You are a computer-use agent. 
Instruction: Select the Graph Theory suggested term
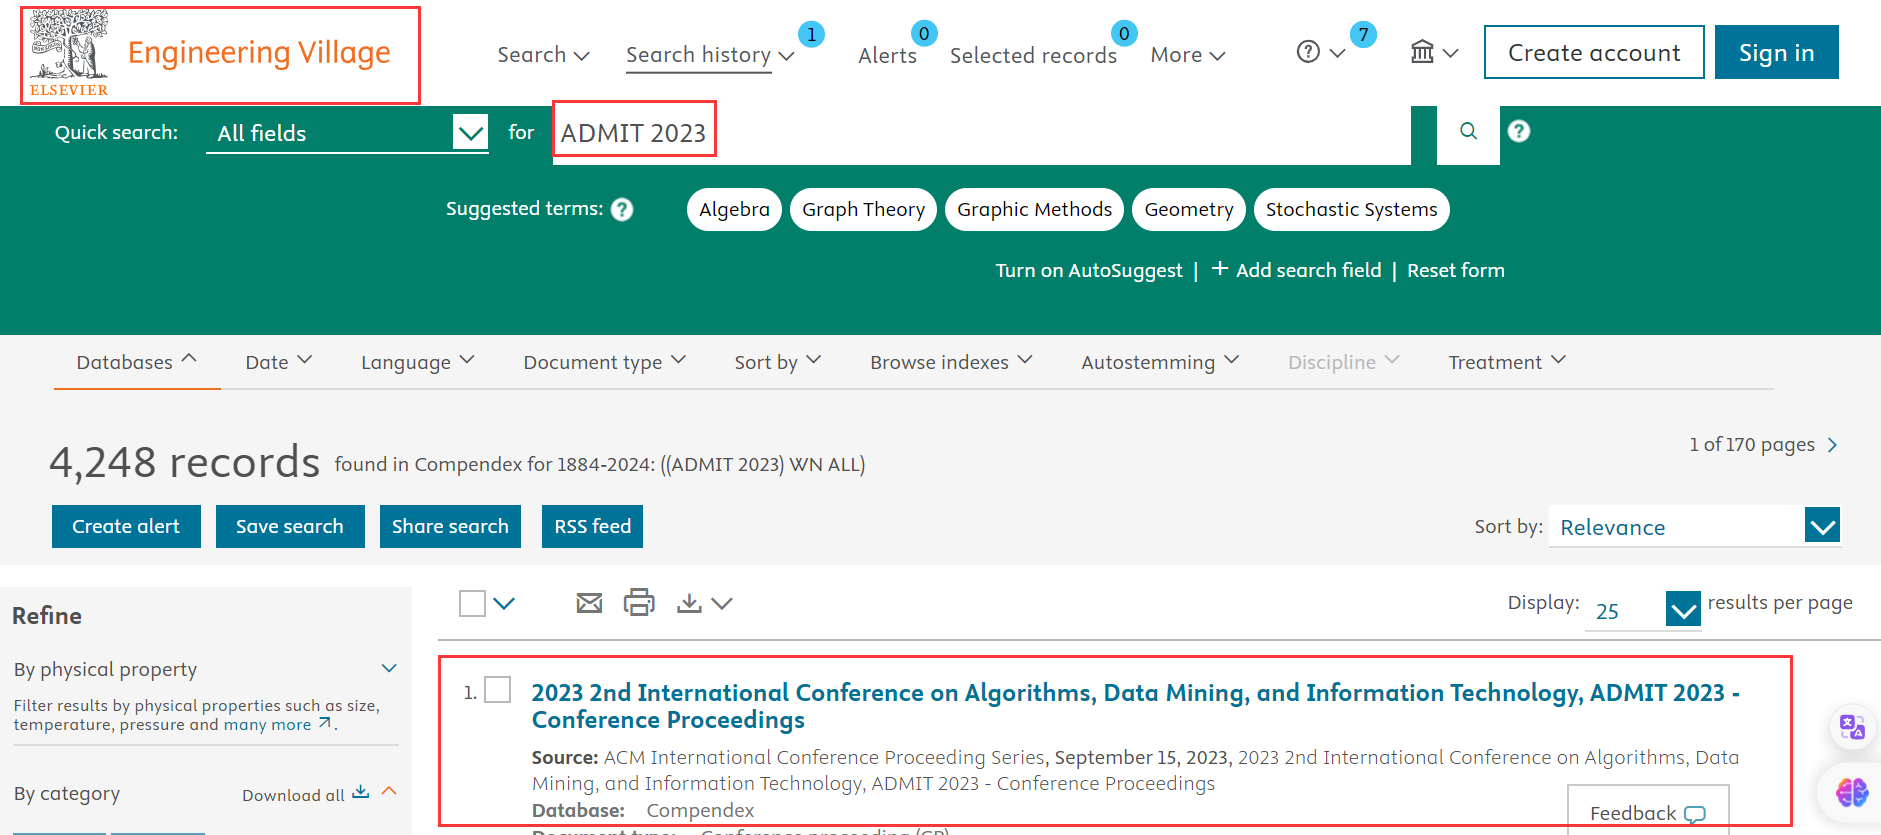click(863, 210)
